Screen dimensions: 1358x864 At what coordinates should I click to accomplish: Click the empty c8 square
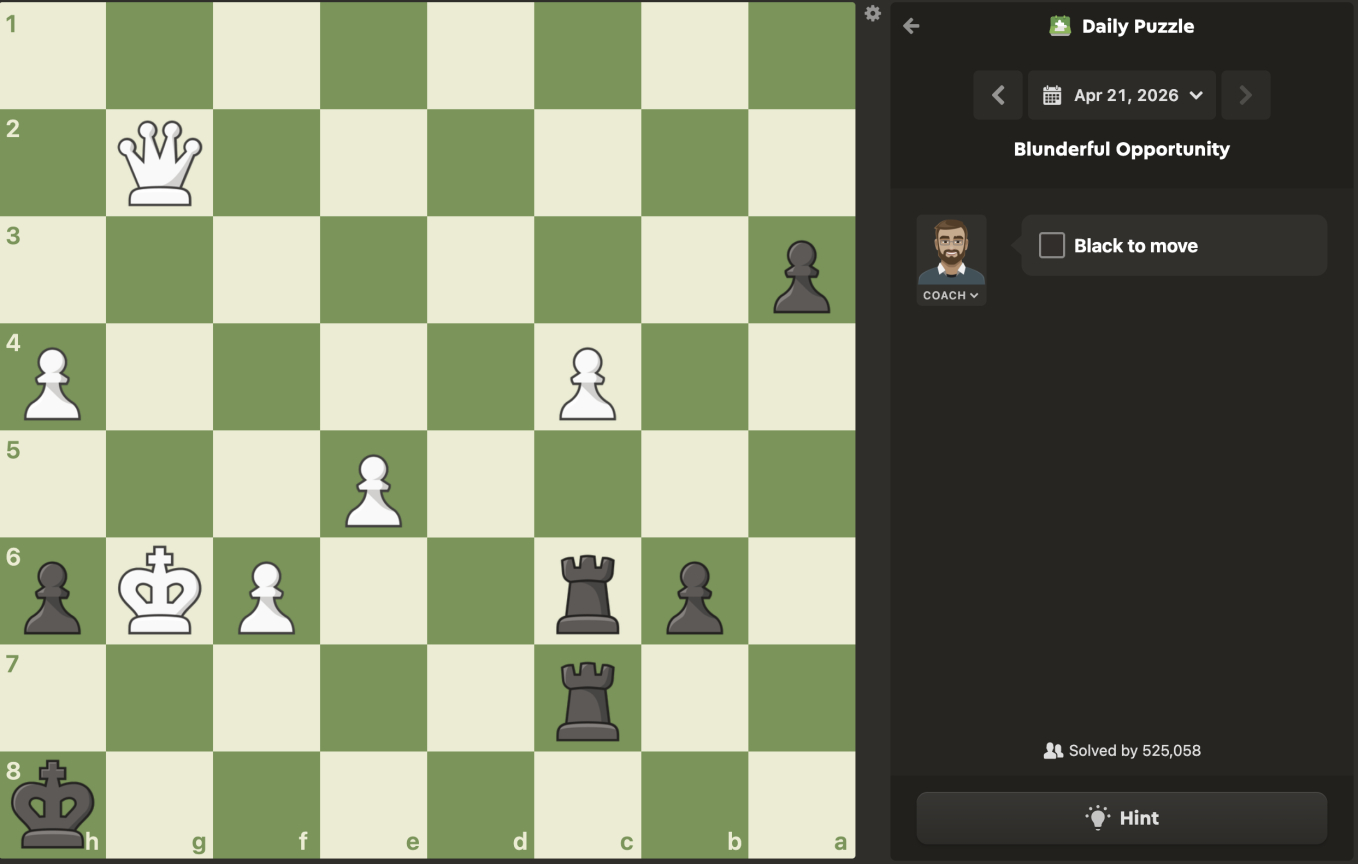click(588, 805)
